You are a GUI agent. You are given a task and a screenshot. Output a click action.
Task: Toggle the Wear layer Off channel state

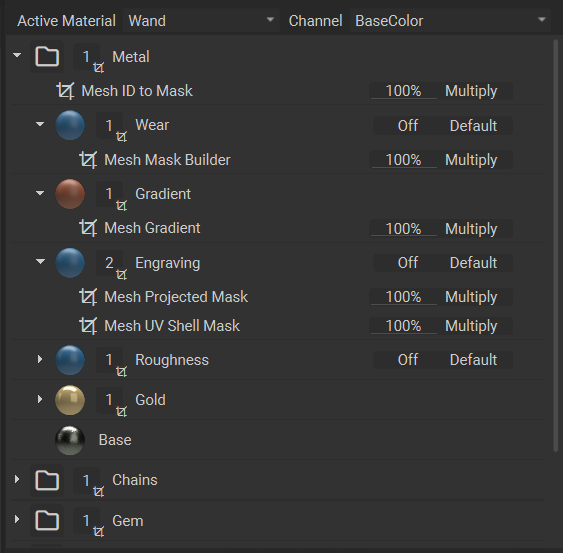407,126
